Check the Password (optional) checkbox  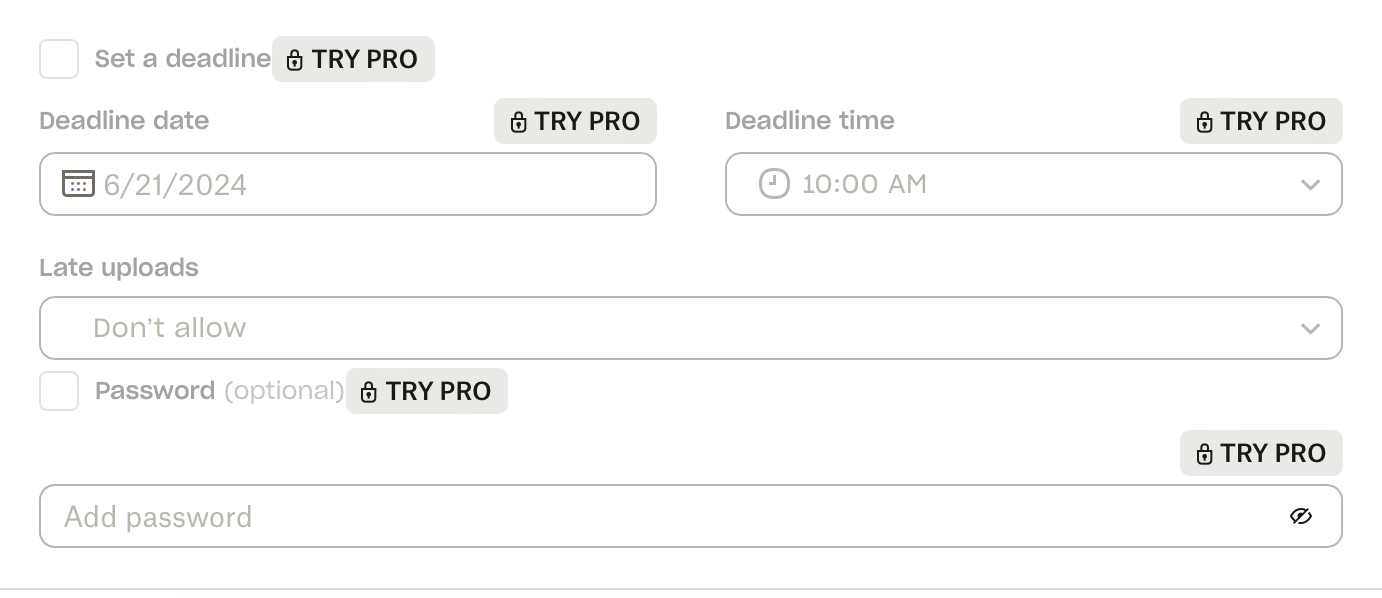[x=59, y=391]
